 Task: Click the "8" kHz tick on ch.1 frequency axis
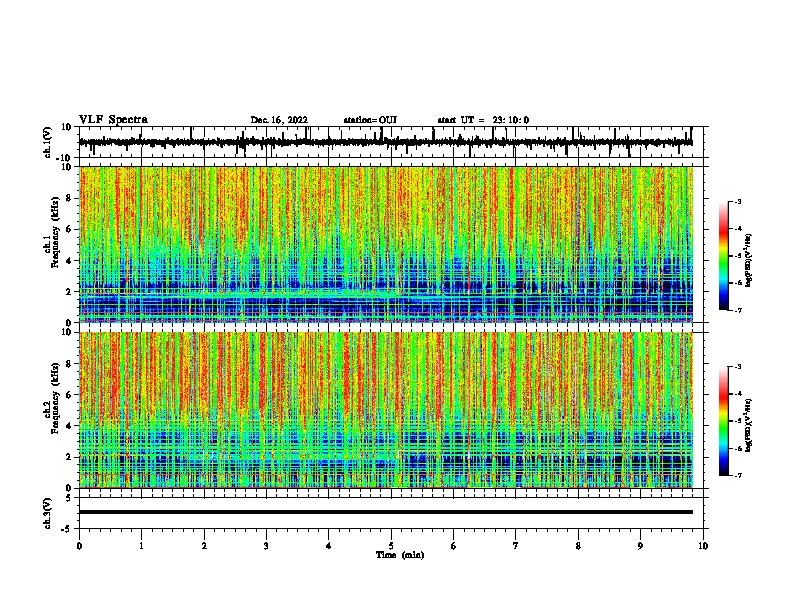click(70, 198)
